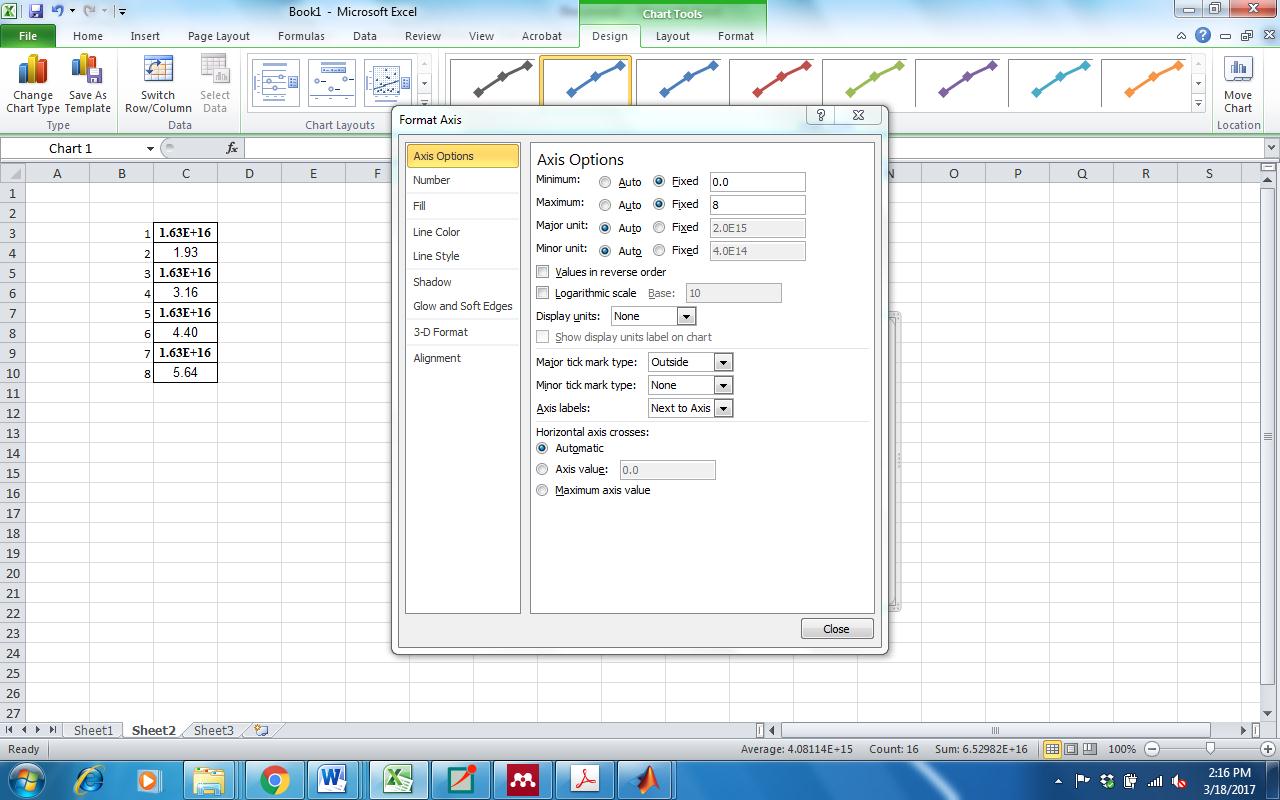
Task: Enable Values in reverse order
Action: tap(543, 271)
